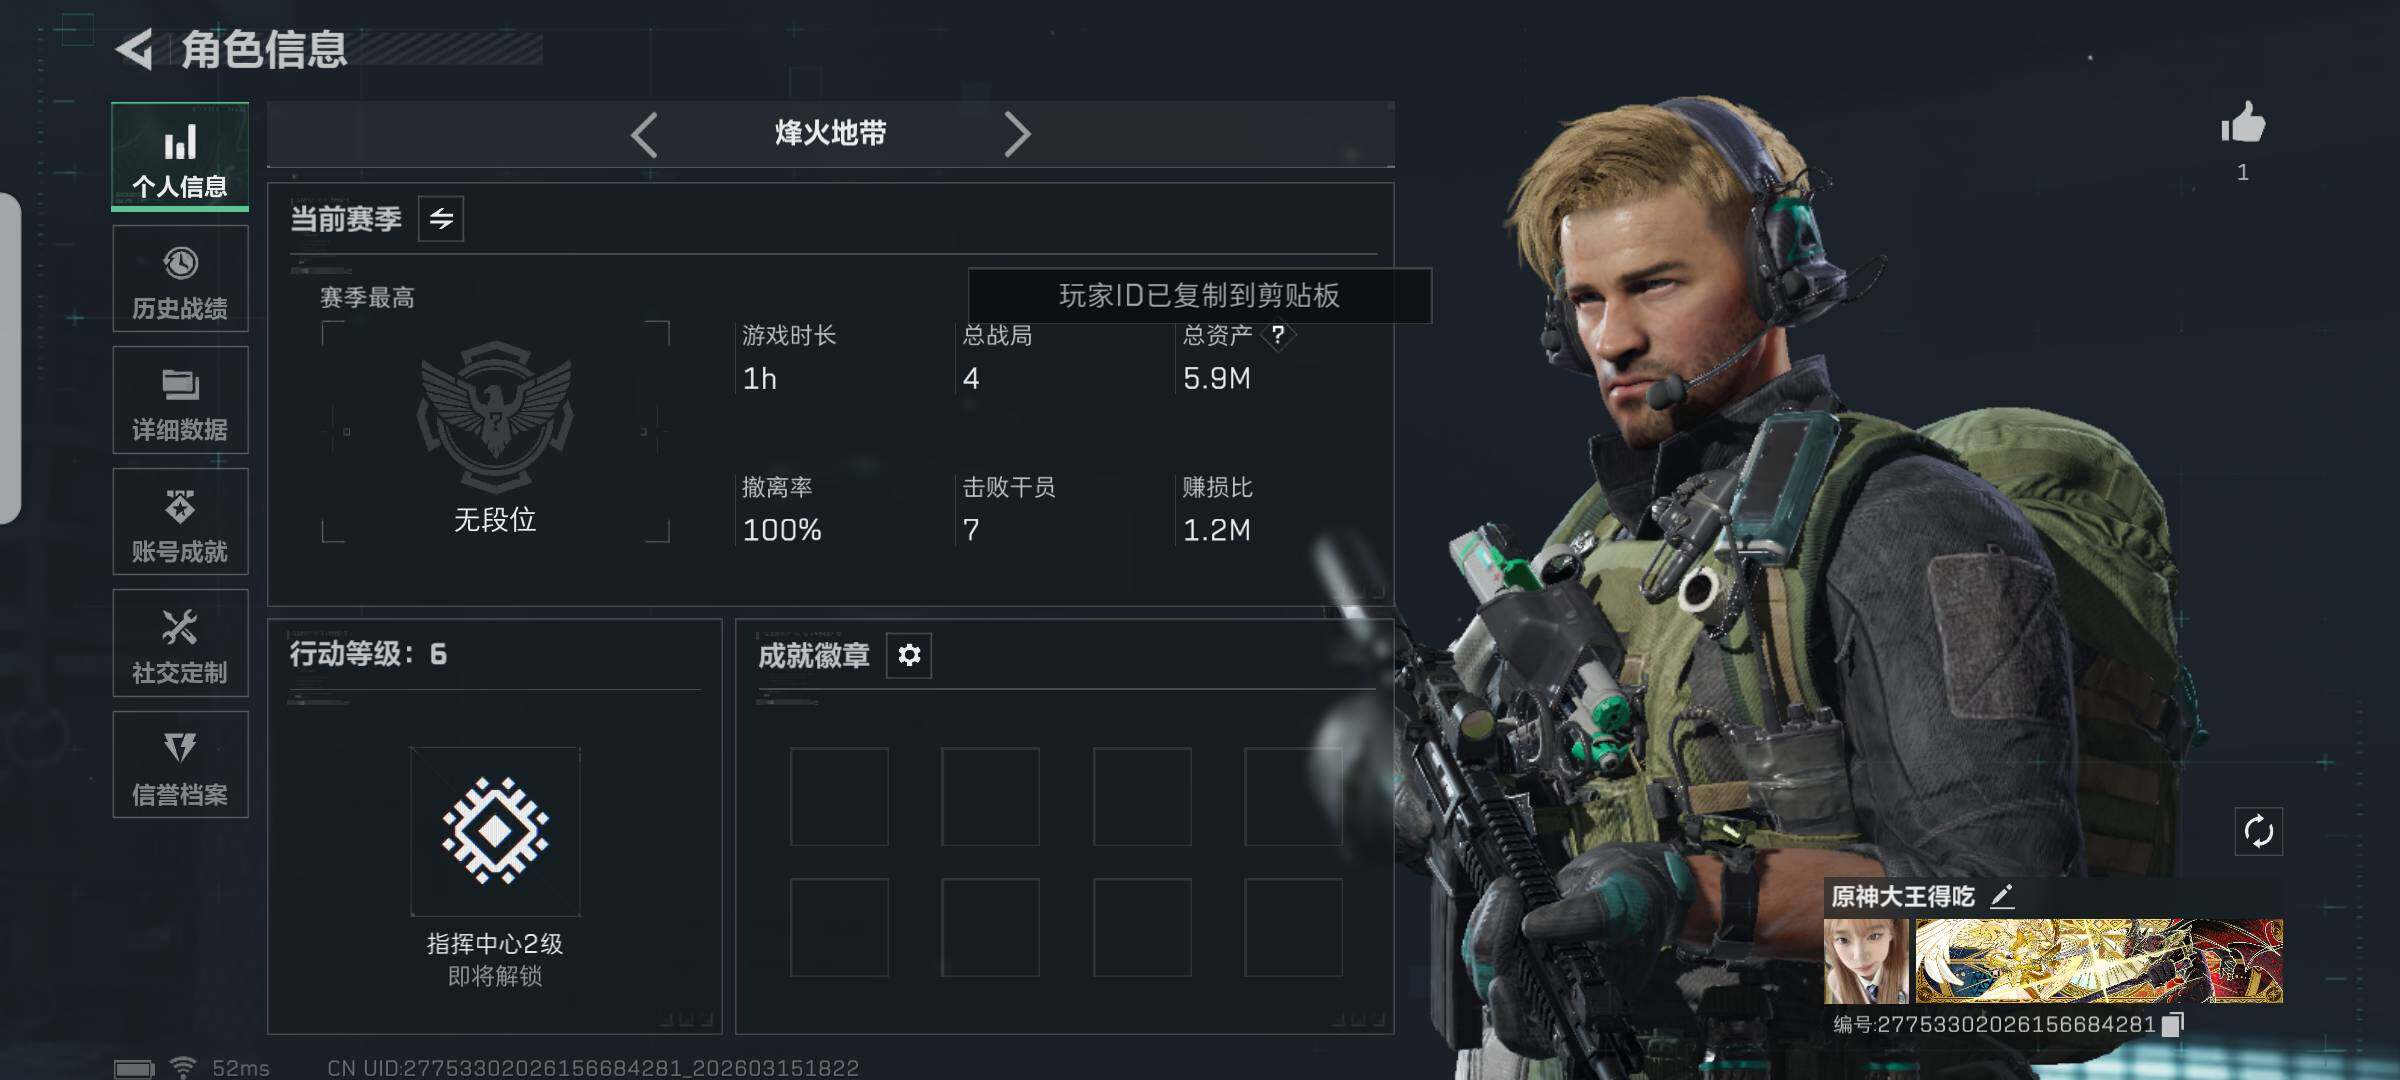
Task: Open the 成就徽章 settings gear
Action: (909, 655)
